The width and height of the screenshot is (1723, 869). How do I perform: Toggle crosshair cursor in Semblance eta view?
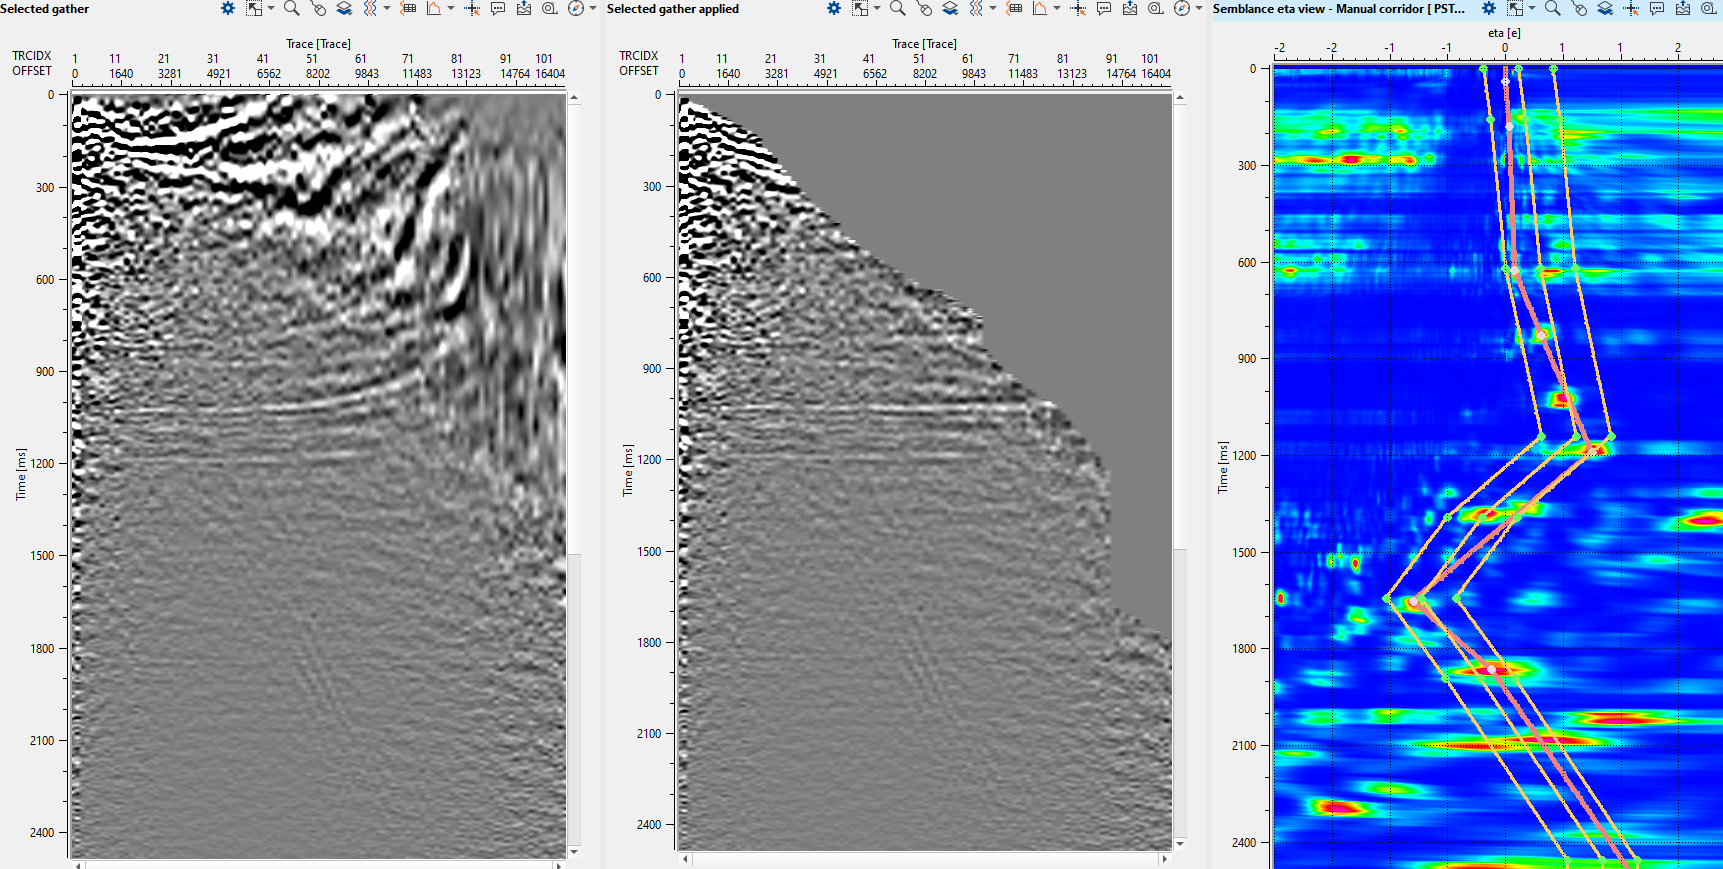(1631, 9)
